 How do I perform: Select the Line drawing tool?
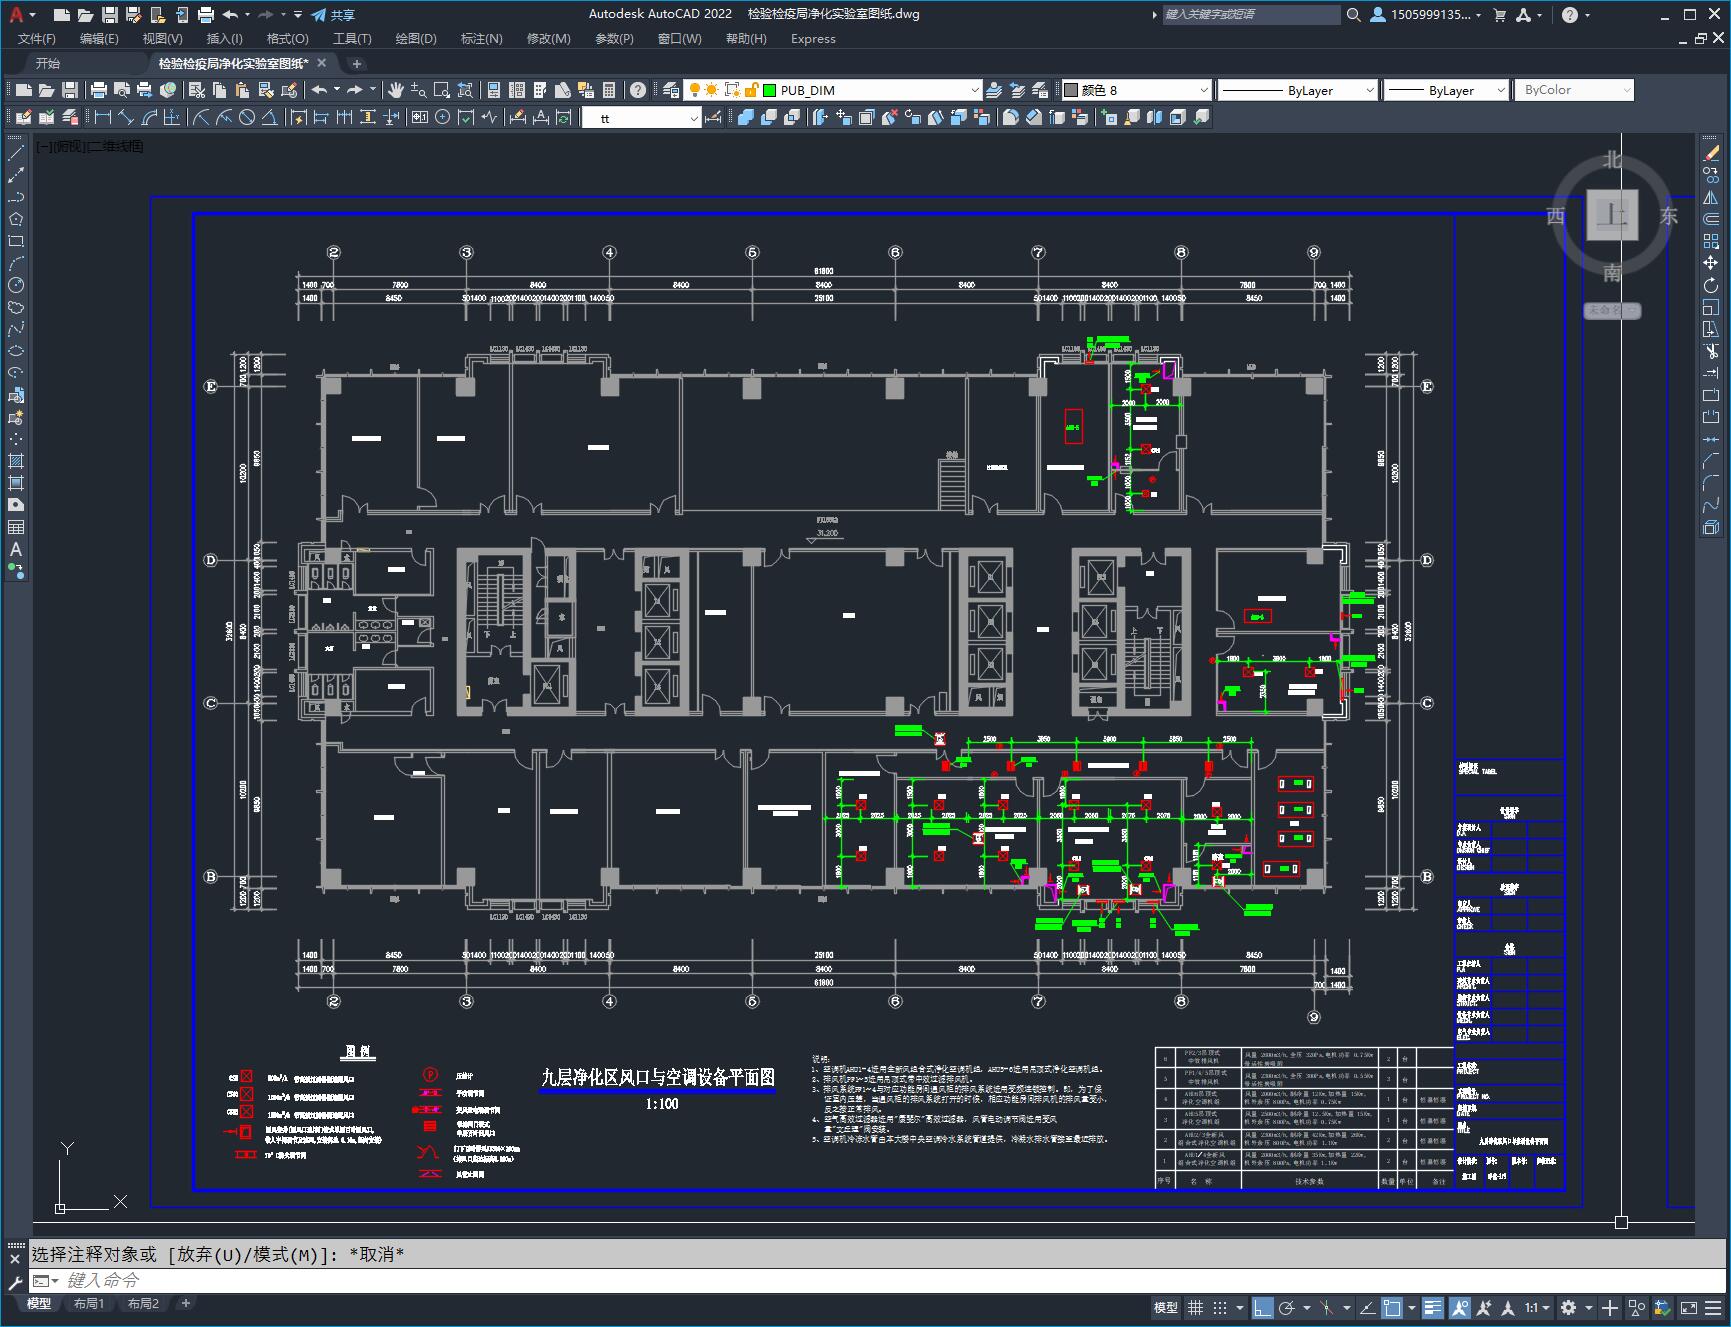tap(16, 154)
